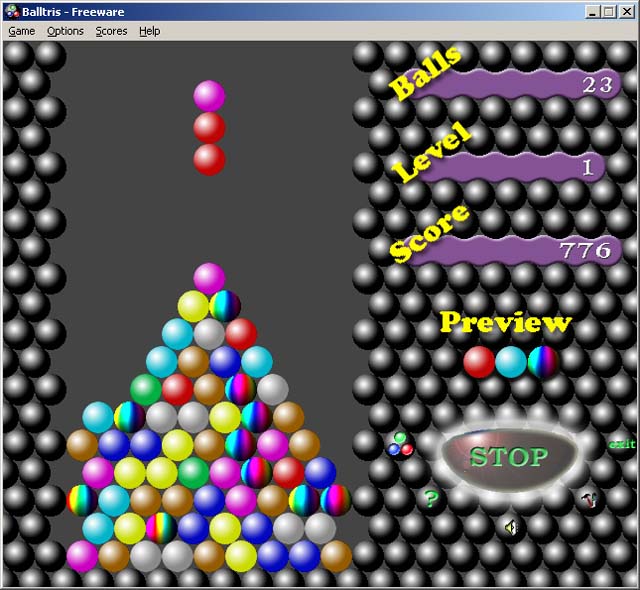Maximize the Balltris window
The height and width of the screenshot is (590, 640).
(x=609, y=11)
